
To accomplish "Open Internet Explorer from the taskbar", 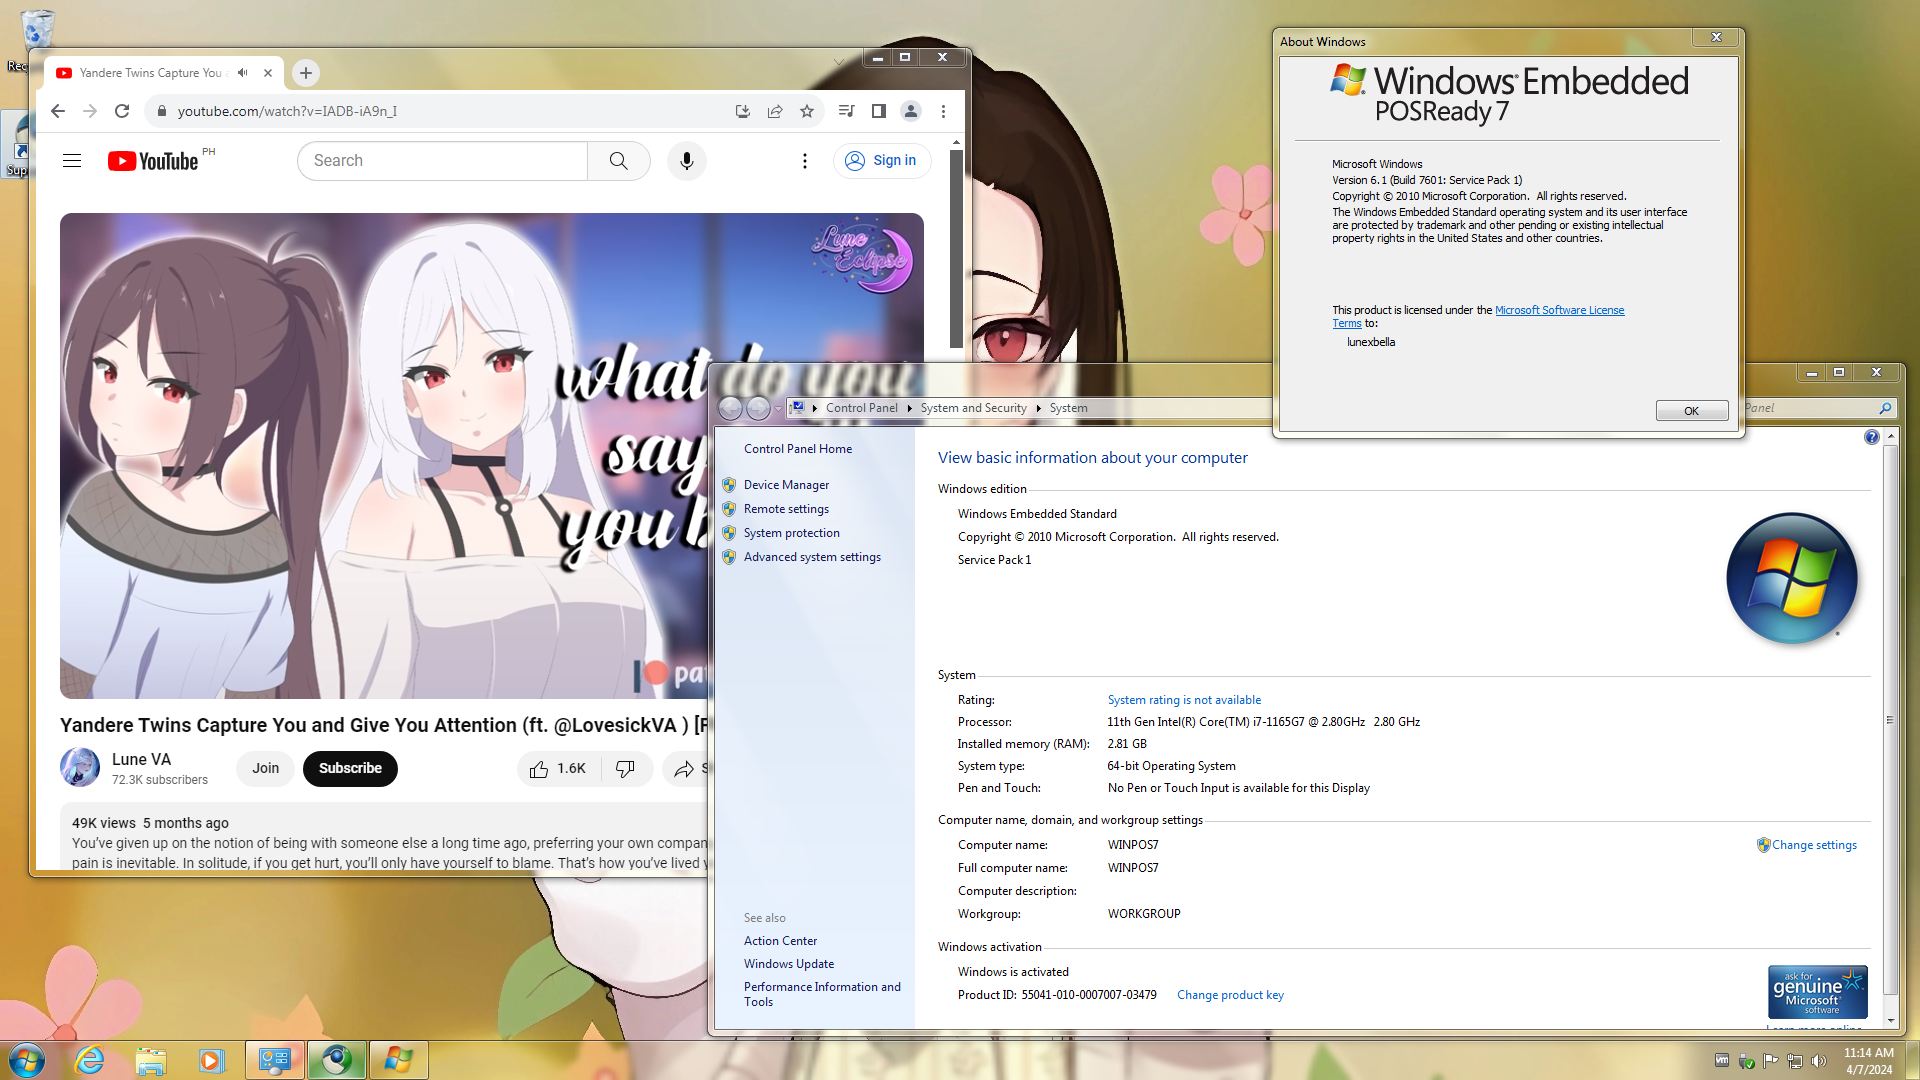I will (x=90, y=1060).
